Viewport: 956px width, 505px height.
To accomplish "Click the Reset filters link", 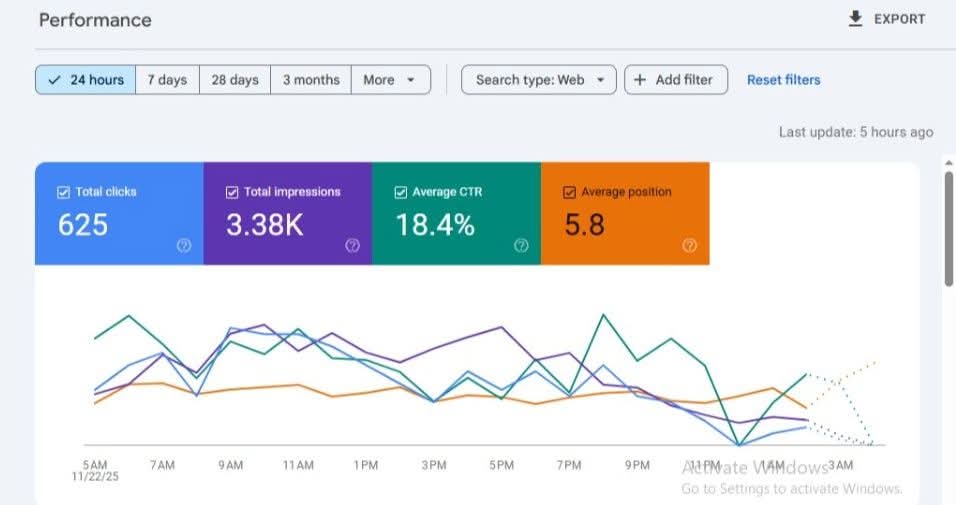I will pyautogui.click(x=783, y=80).
